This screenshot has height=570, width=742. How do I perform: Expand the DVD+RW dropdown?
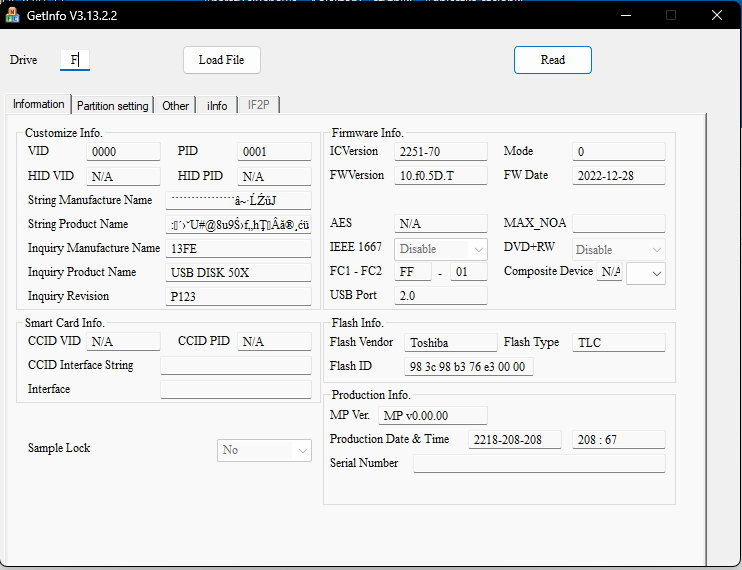619,250
